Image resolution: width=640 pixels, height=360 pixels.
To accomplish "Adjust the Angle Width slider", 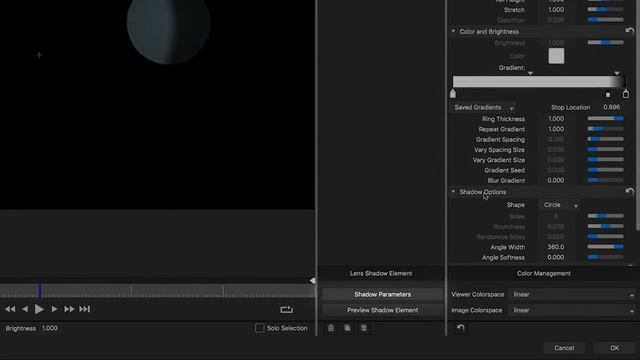I will (605, 247).
